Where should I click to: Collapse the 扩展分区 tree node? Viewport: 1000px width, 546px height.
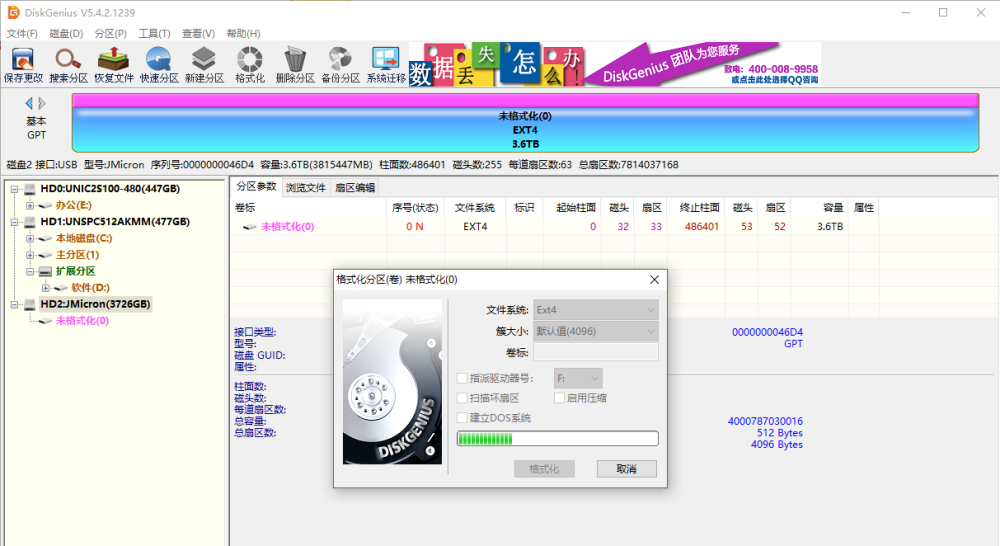pyautogui.click(x=29, y=271)
